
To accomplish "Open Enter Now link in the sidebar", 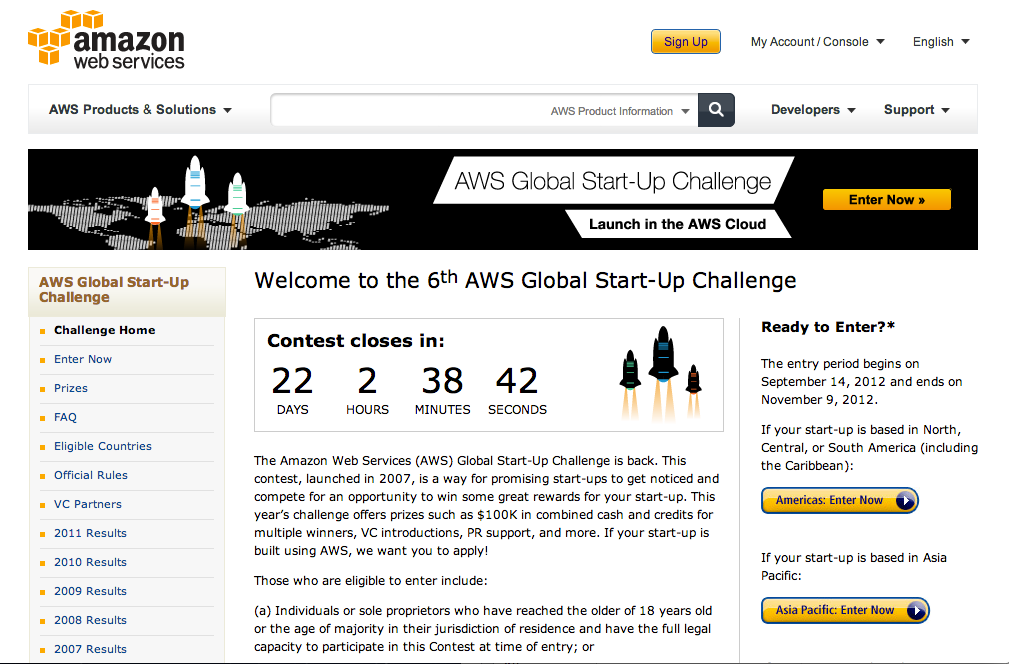I will coord(83,359).
